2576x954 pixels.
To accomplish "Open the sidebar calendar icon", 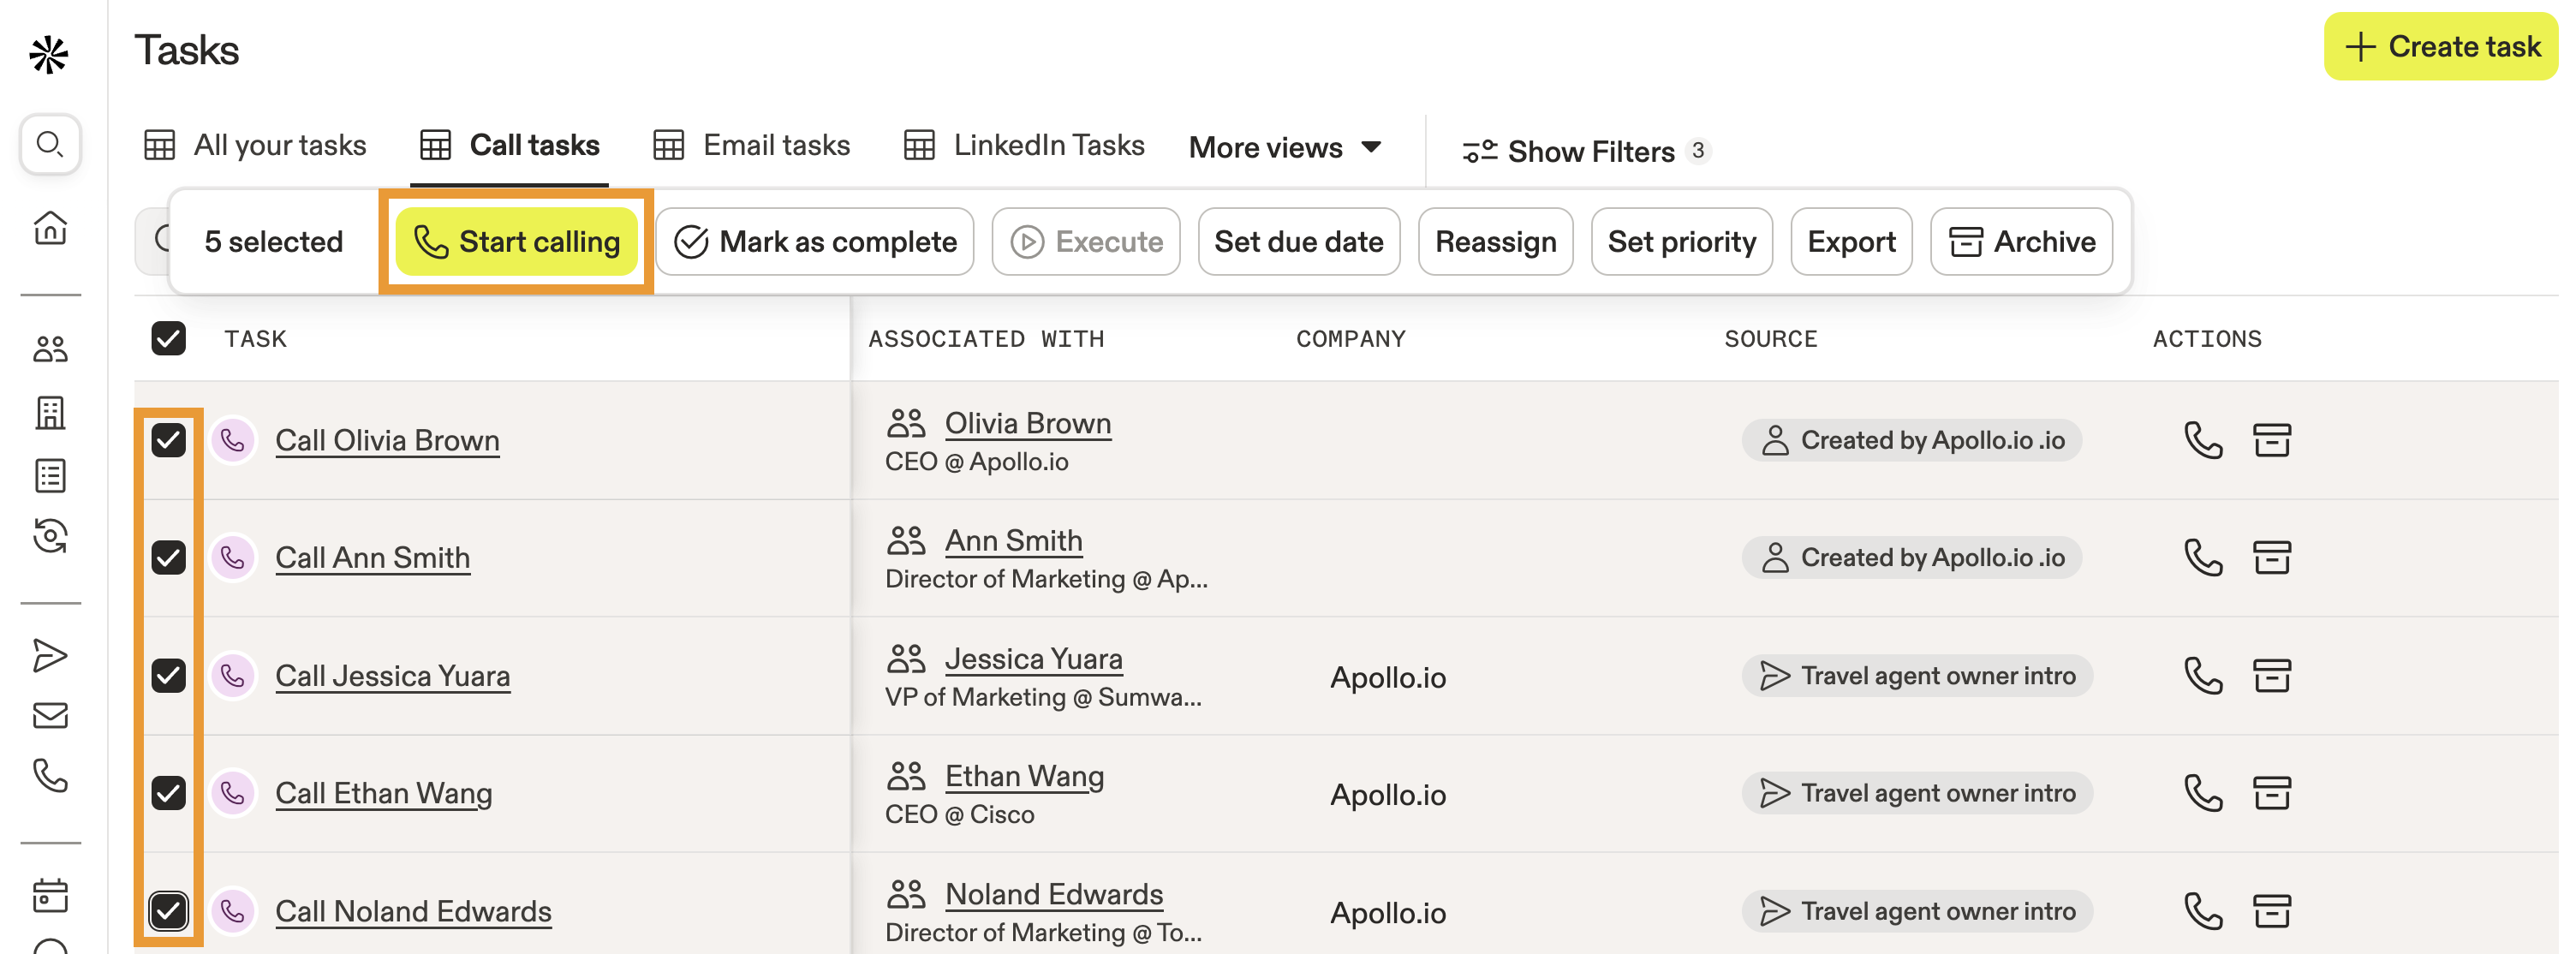I will pos(50,895).
